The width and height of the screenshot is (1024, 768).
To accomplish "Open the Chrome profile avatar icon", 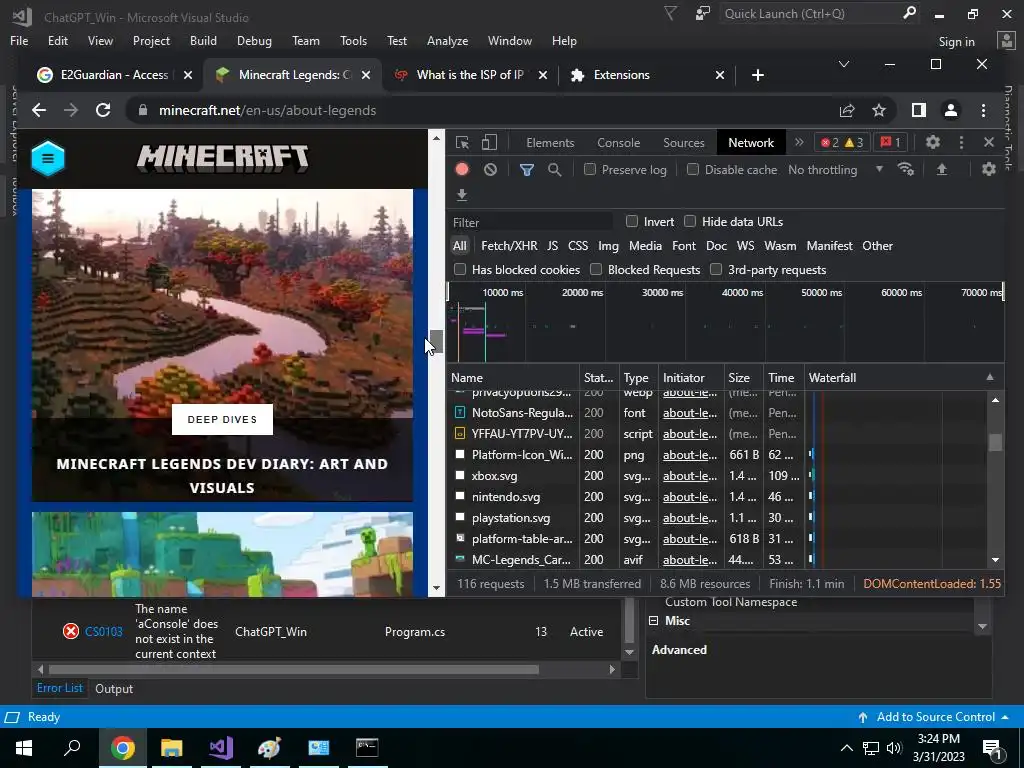I will point(951,110).
